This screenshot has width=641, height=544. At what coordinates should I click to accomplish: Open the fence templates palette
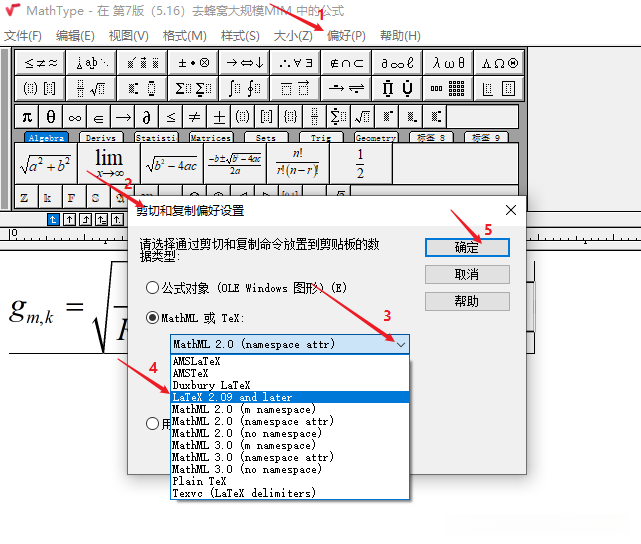[x=40, y=88]
